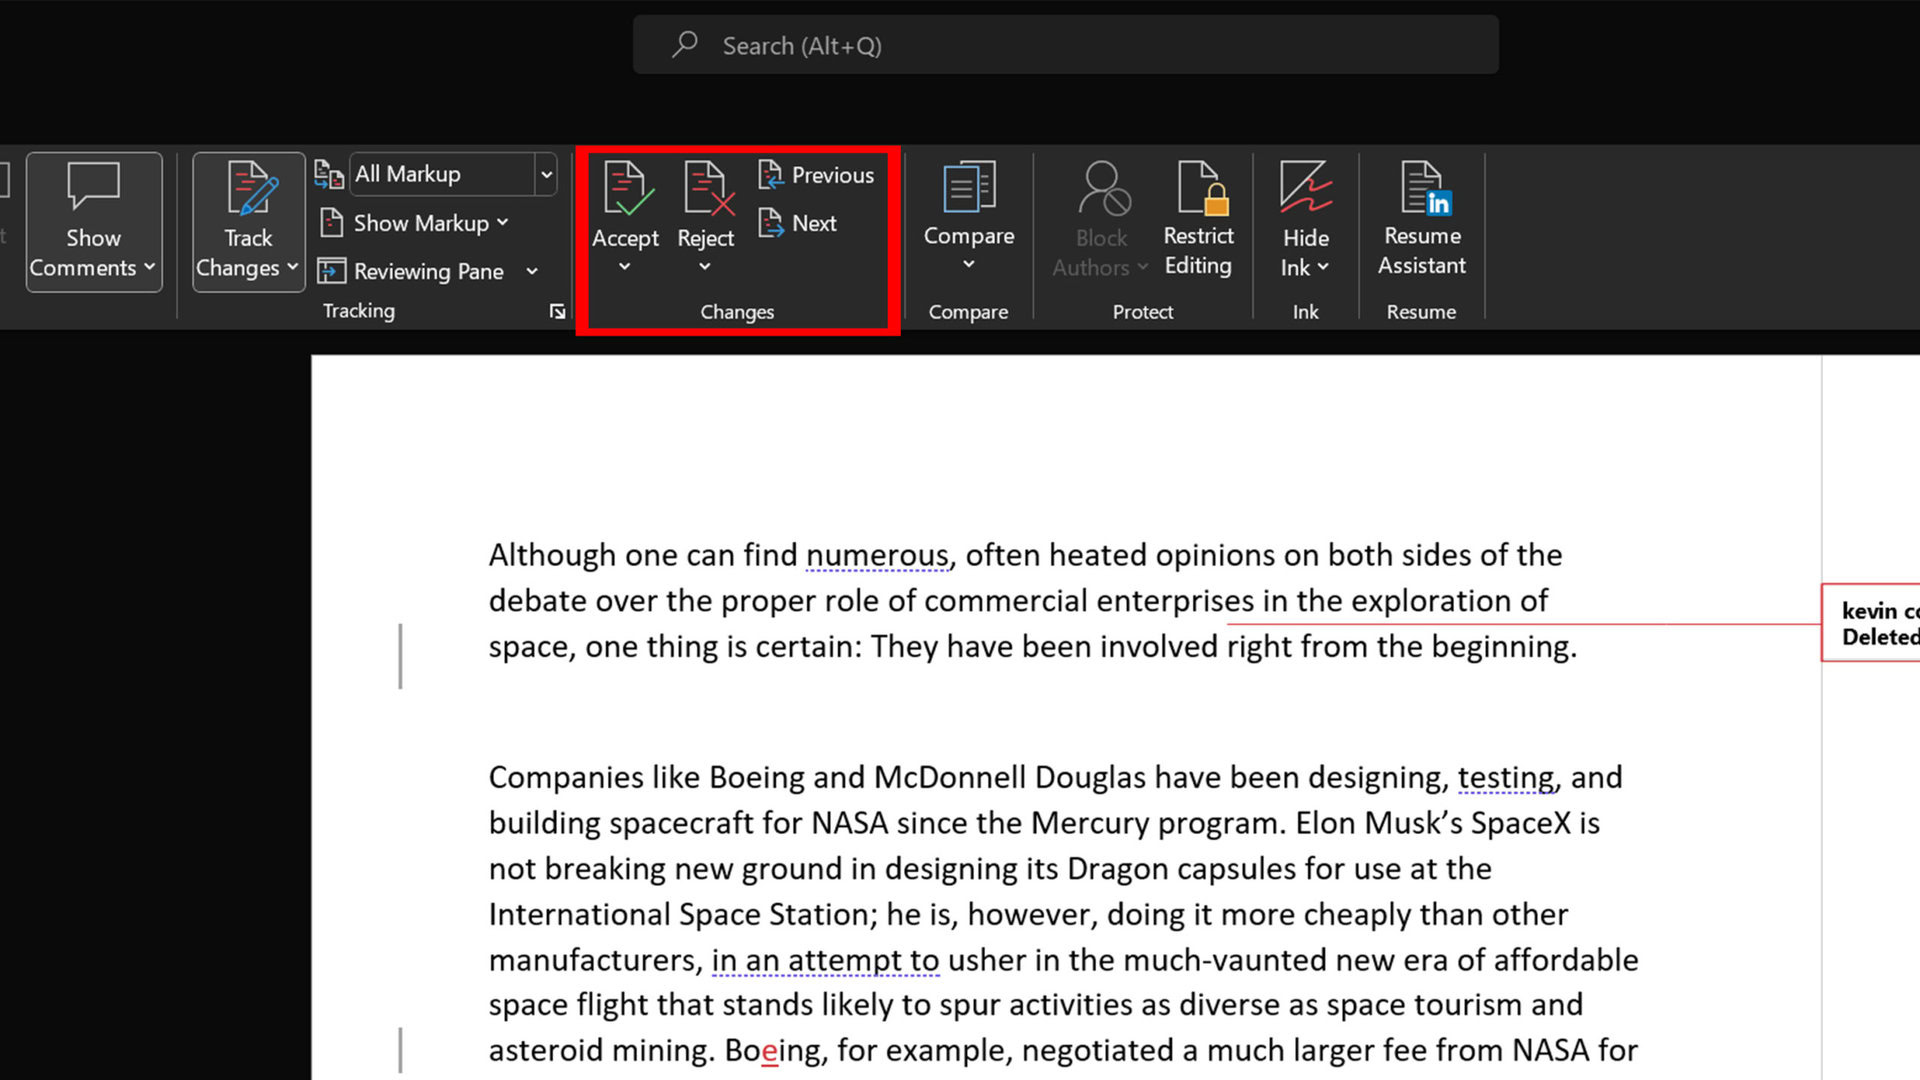Expand the Reject dropdown arrow
1920x1080 pixels.
(x=705, y=268)
